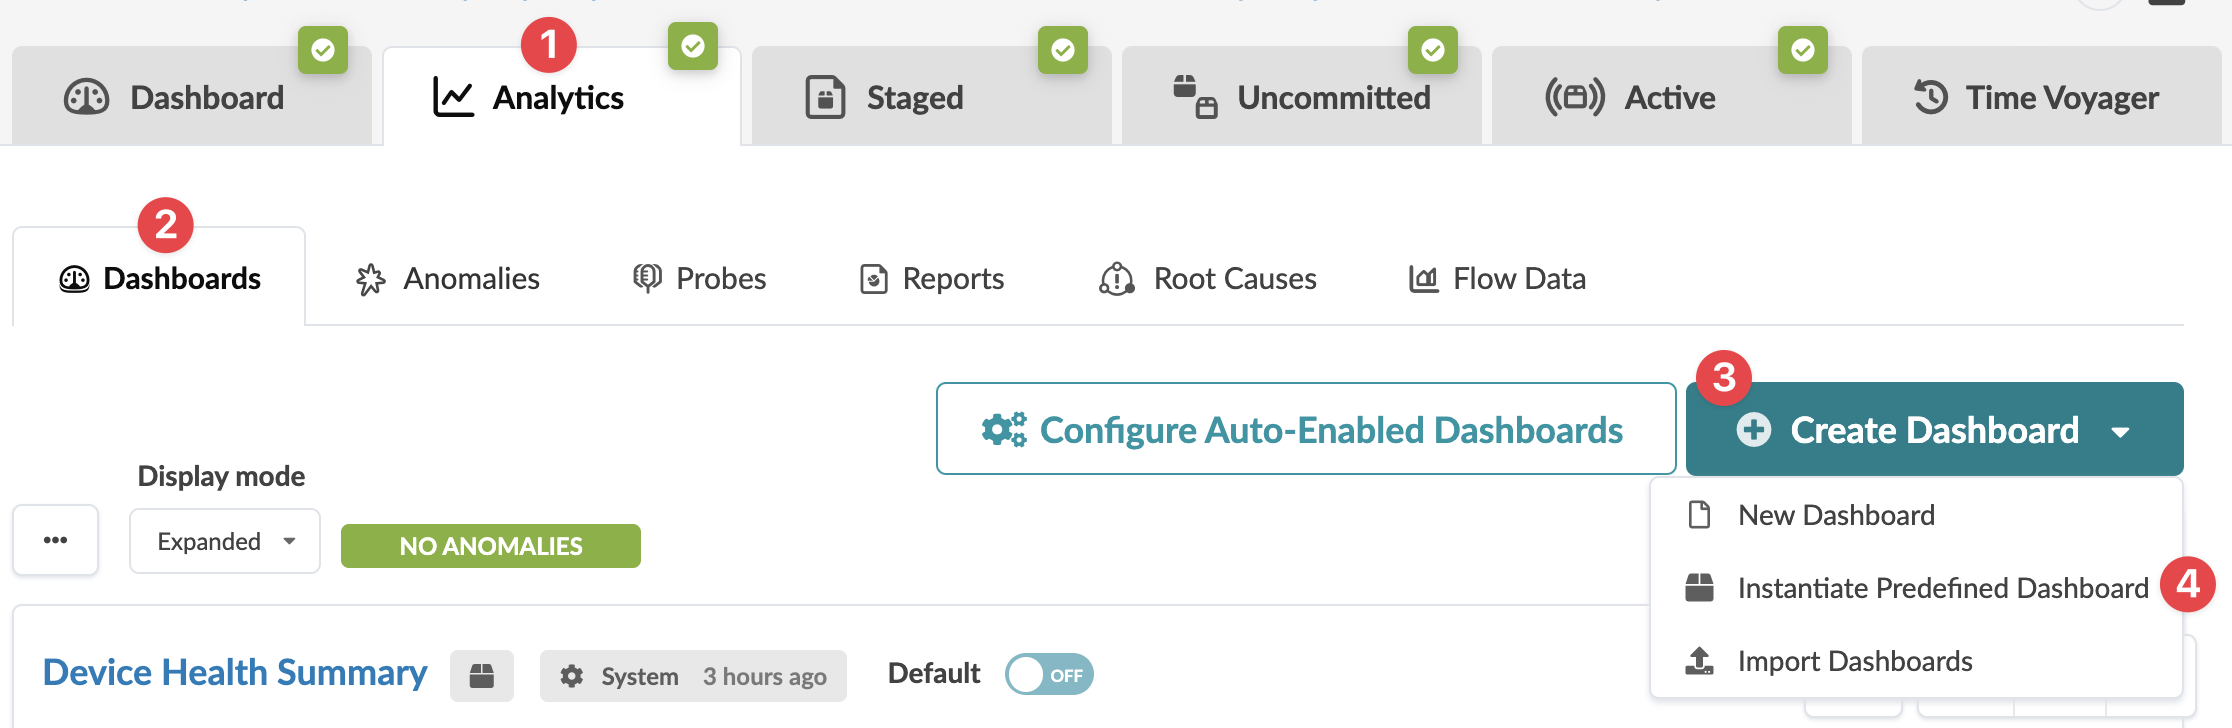The height and width of the screenshot is (728, 2232).
Task: Click the green check badge on Dashboard tab
Action: (x=322, y=50)
